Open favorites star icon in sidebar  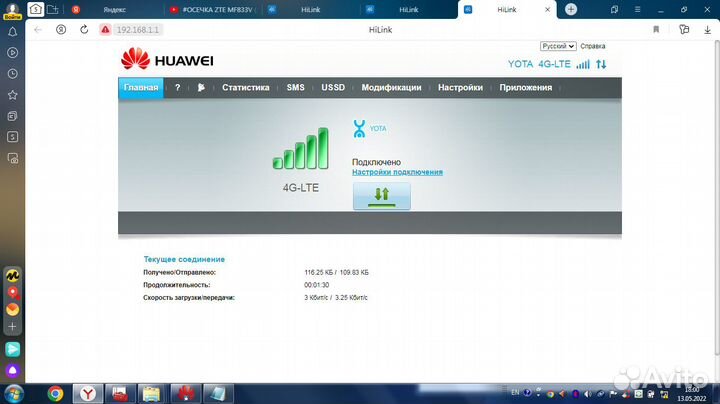coord(12,95)
